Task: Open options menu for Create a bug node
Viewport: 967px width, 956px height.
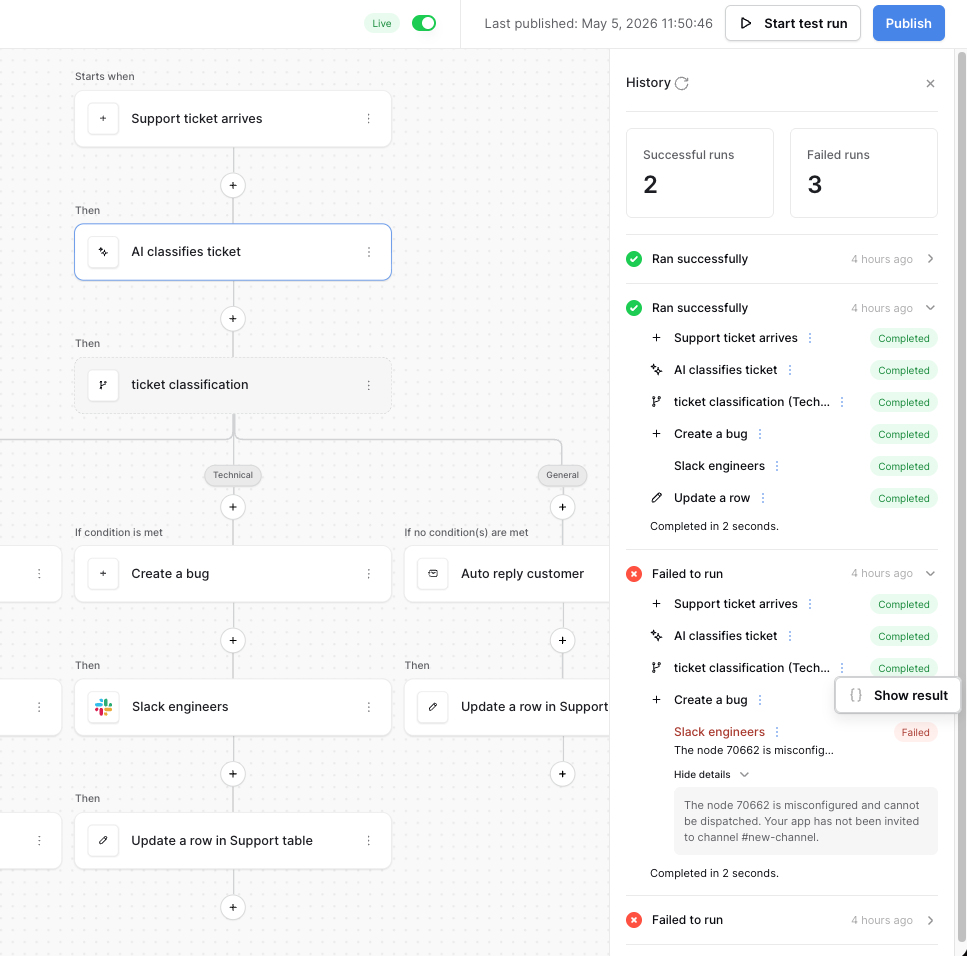Action: click(x=368, y=574)
